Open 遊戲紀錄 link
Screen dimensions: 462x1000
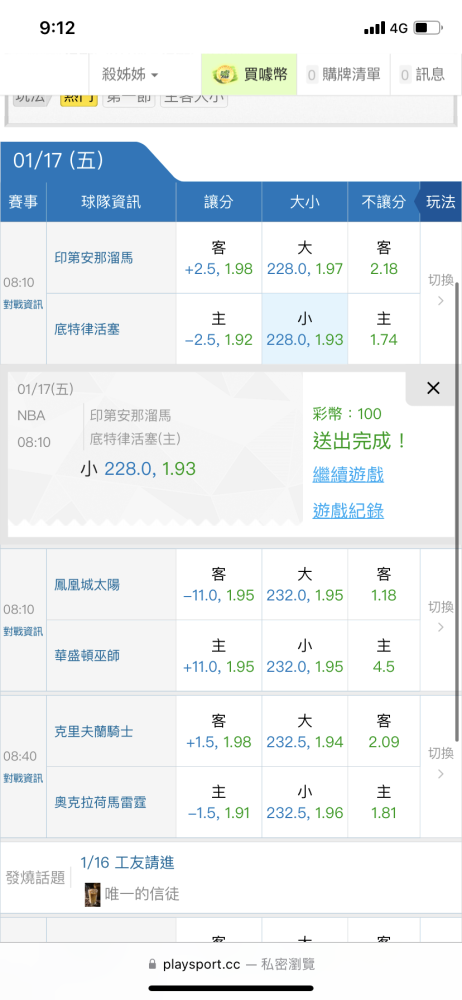click(x=348, y=511)
